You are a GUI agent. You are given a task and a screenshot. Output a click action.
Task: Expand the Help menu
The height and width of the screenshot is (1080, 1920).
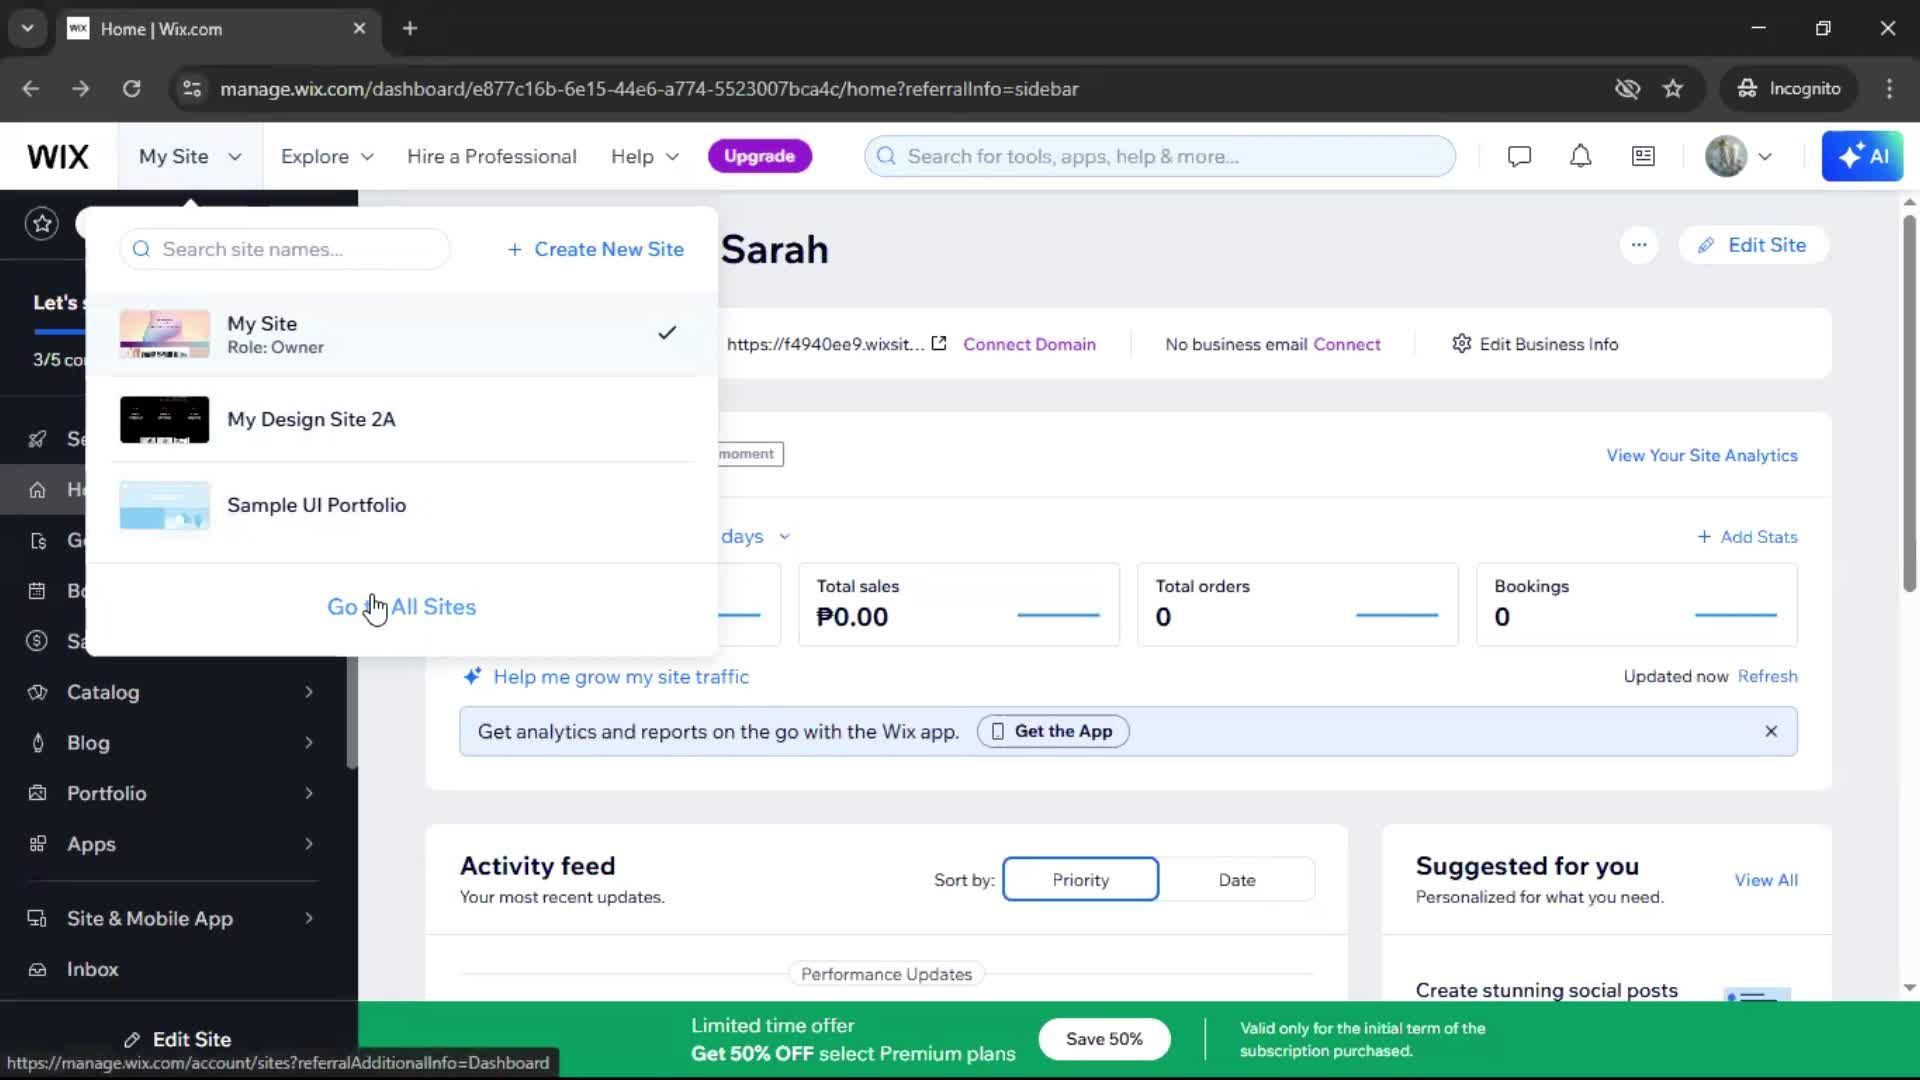click(x=645, y=157)
